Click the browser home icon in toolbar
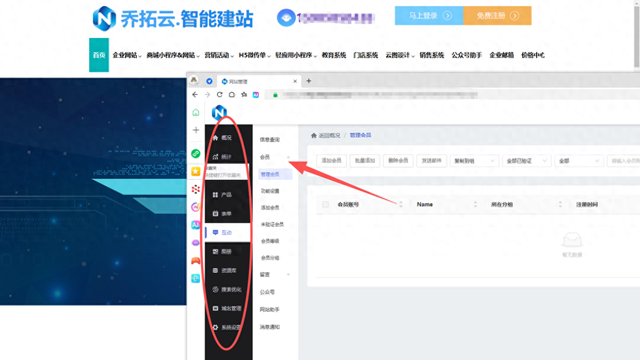640x360 pixels. click(x=232, y=95)
